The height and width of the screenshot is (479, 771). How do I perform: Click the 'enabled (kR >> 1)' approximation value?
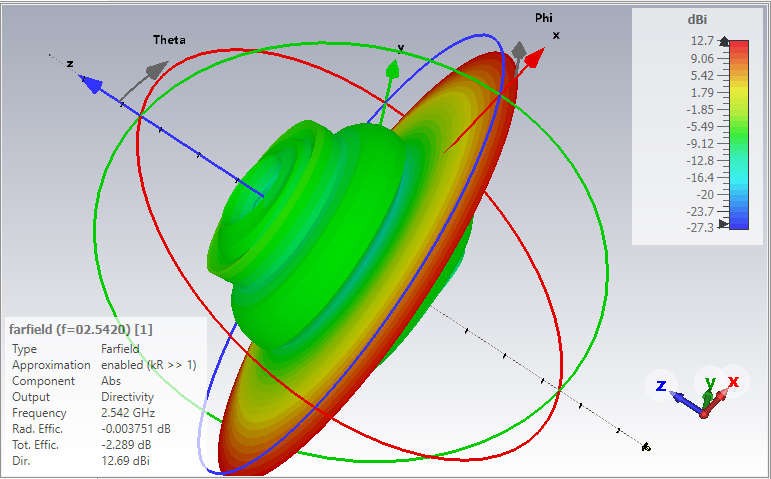point(148,365)
